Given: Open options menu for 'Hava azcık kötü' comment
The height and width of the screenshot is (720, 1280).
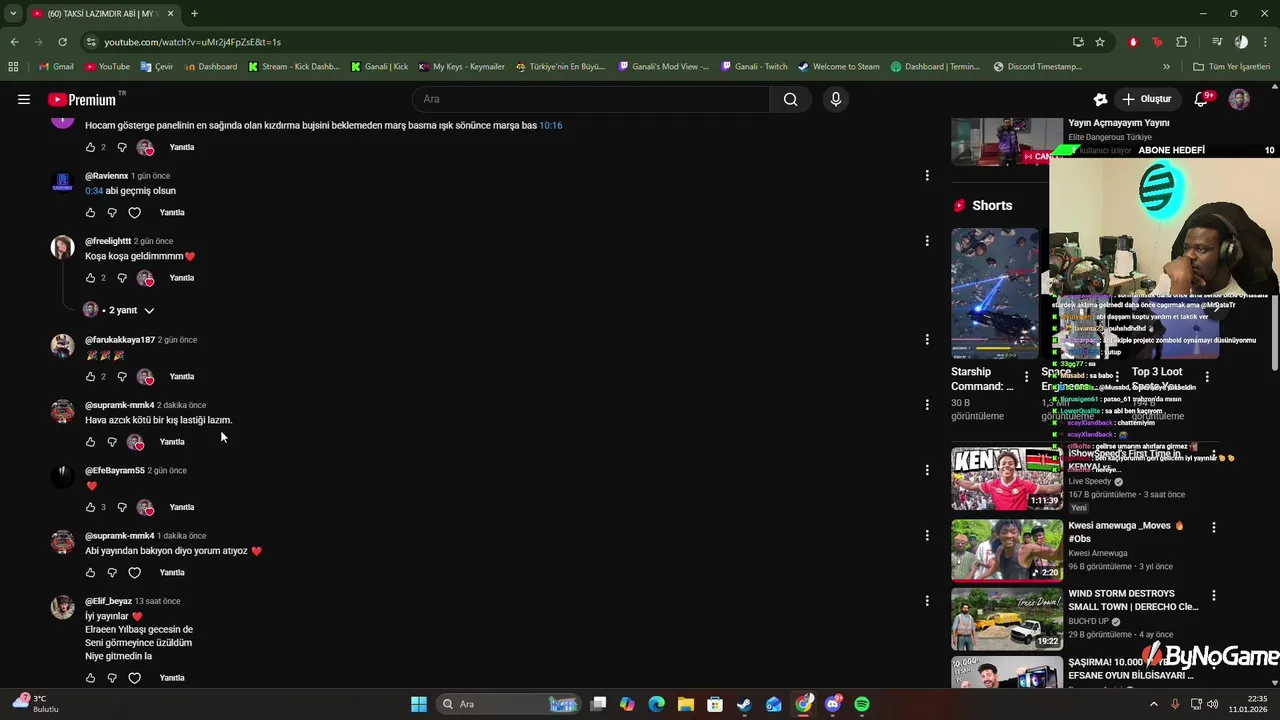Looking at the screenshot, I should click(927, 404).
